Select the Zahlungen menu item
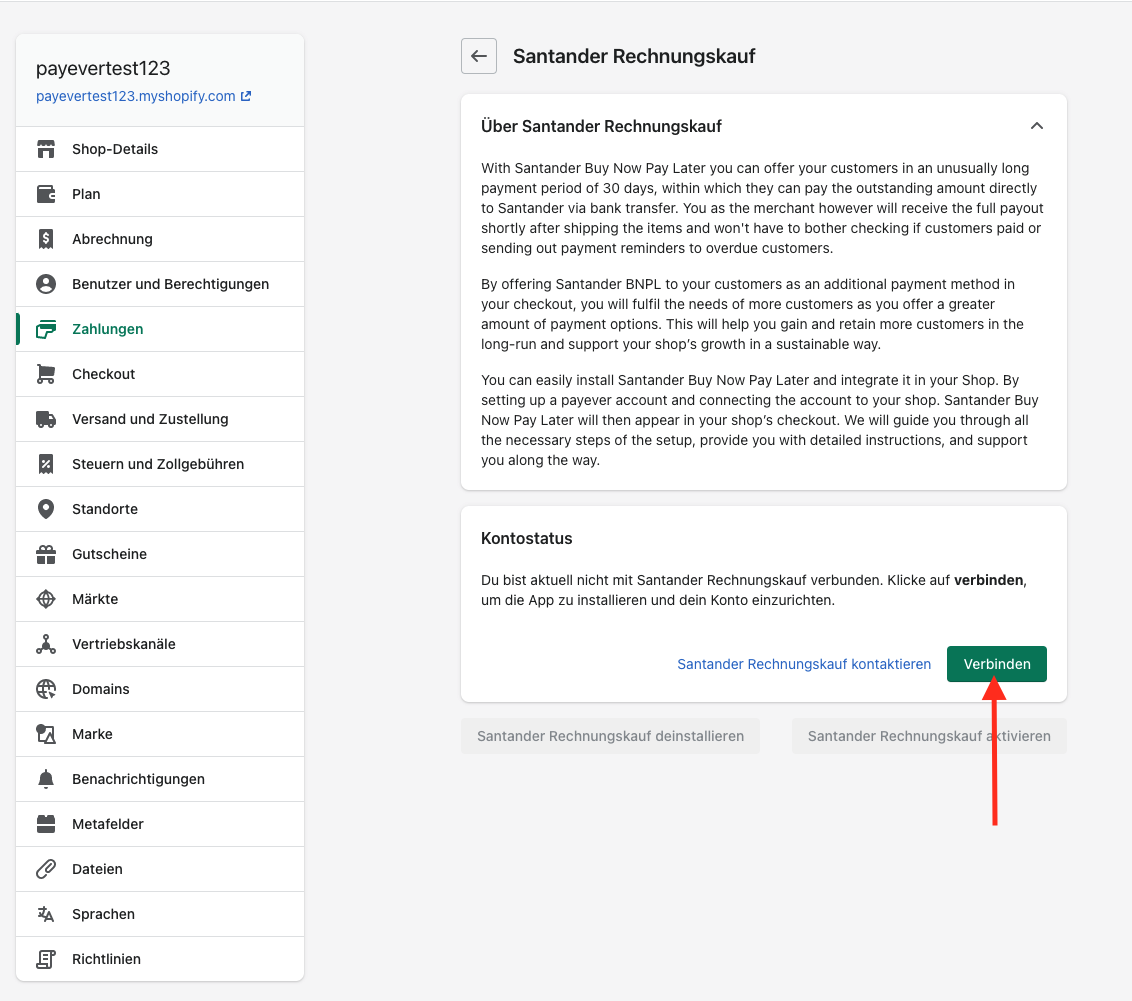 [160, 329]
